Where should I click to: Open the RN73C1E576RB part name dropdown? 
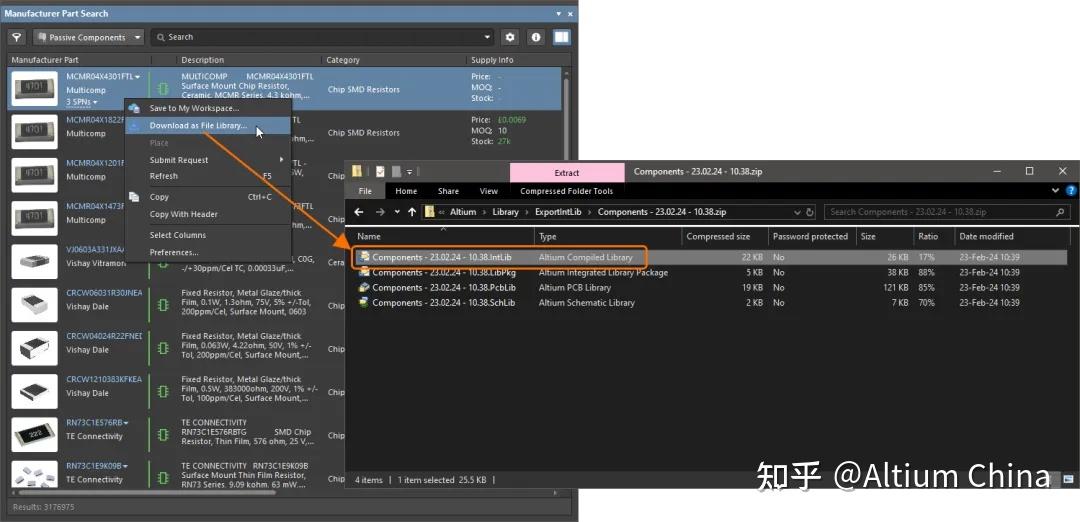pos(126,423)
